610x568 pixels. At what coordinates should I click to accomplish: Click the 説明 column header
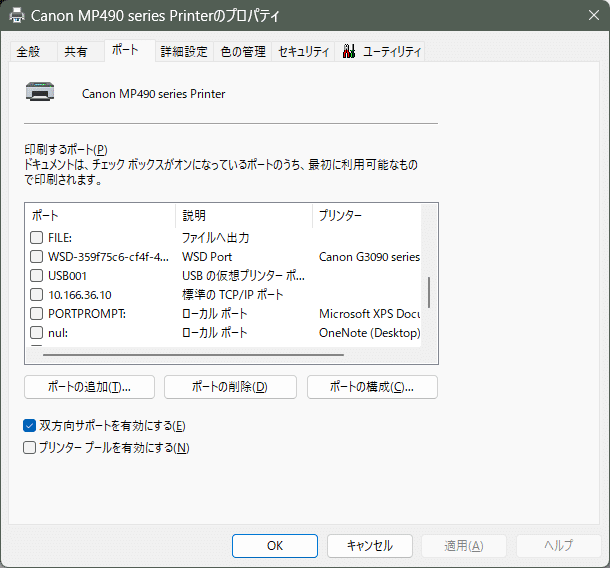click(244, 215)
